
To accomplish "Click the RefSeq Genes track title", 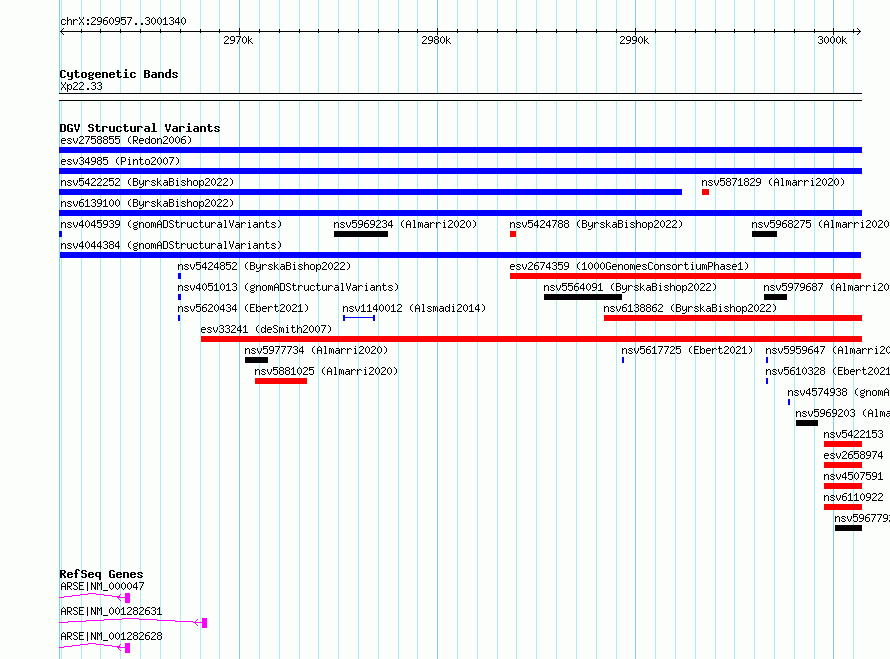I will 101,574.
